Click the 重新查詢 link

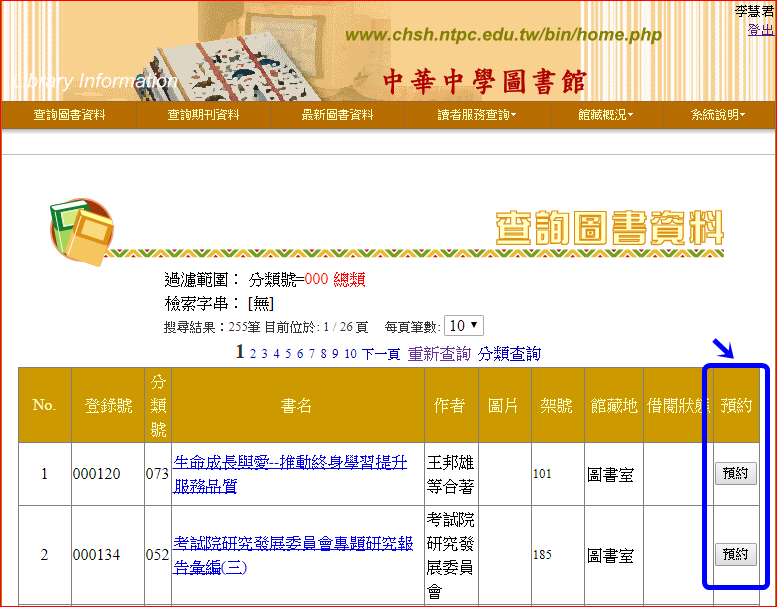pyautogui.click(x=439, y=354)
